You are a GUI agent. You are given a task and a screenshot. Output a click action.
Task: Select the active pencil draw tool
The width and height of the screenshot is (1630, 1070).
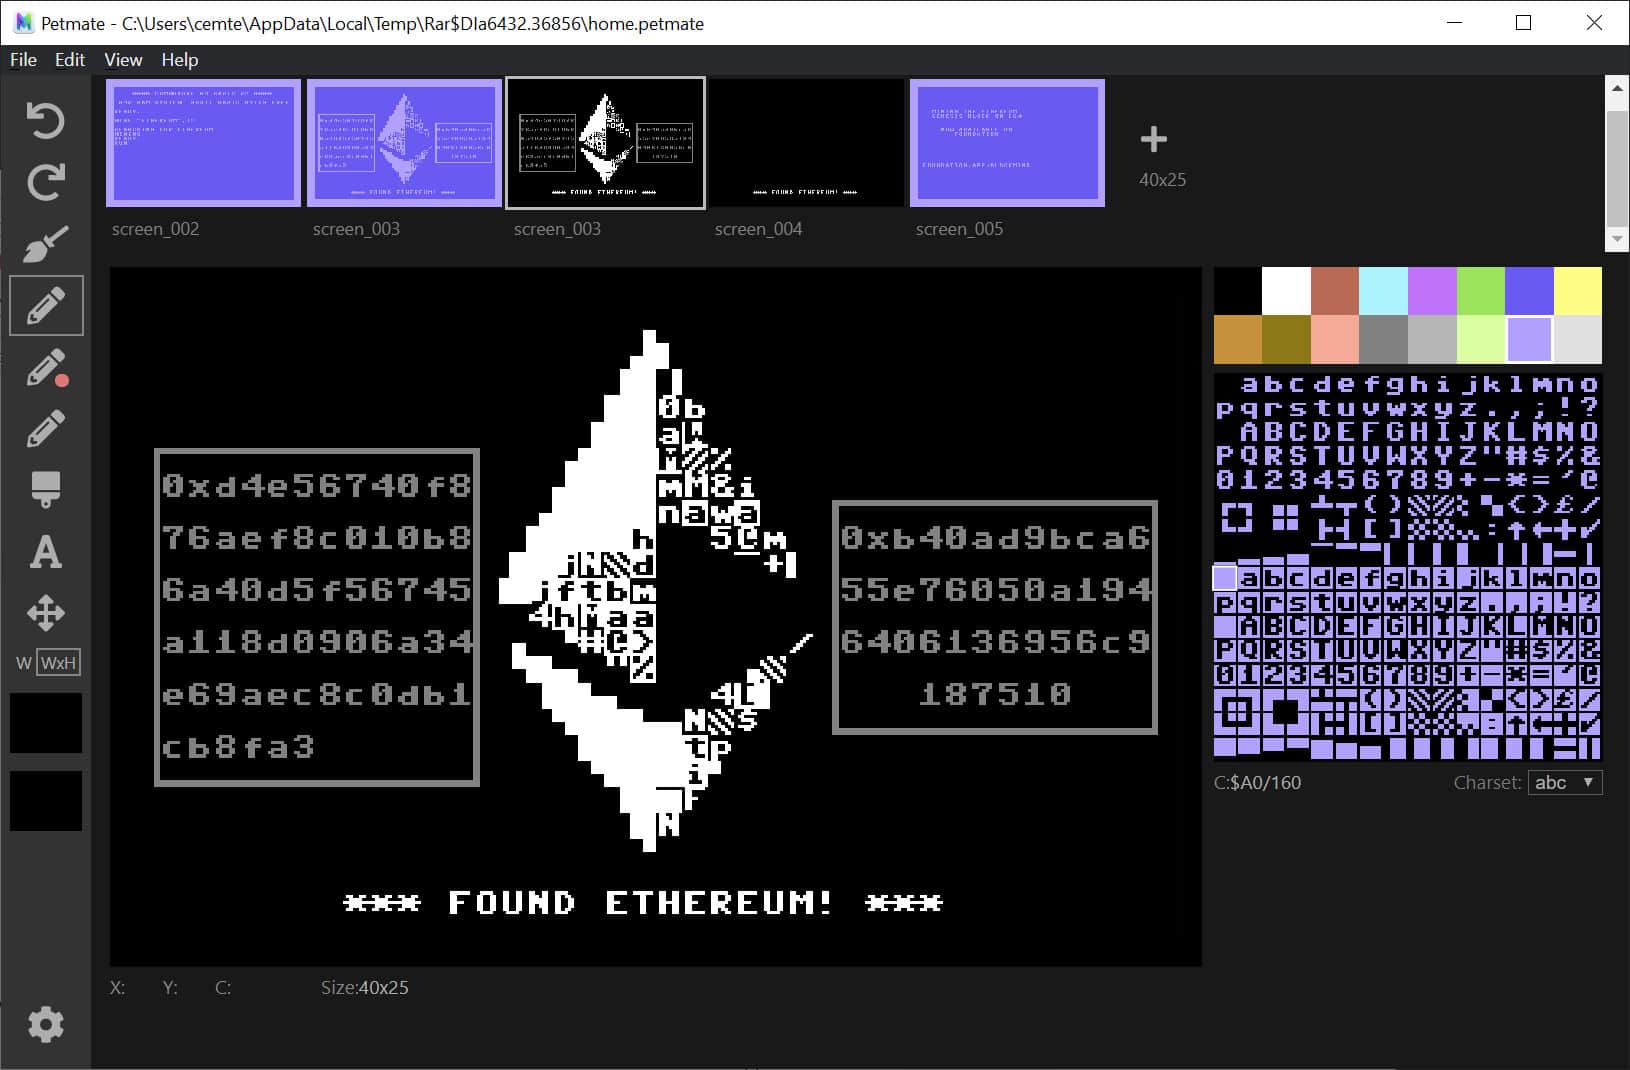[x=46, y=305]
